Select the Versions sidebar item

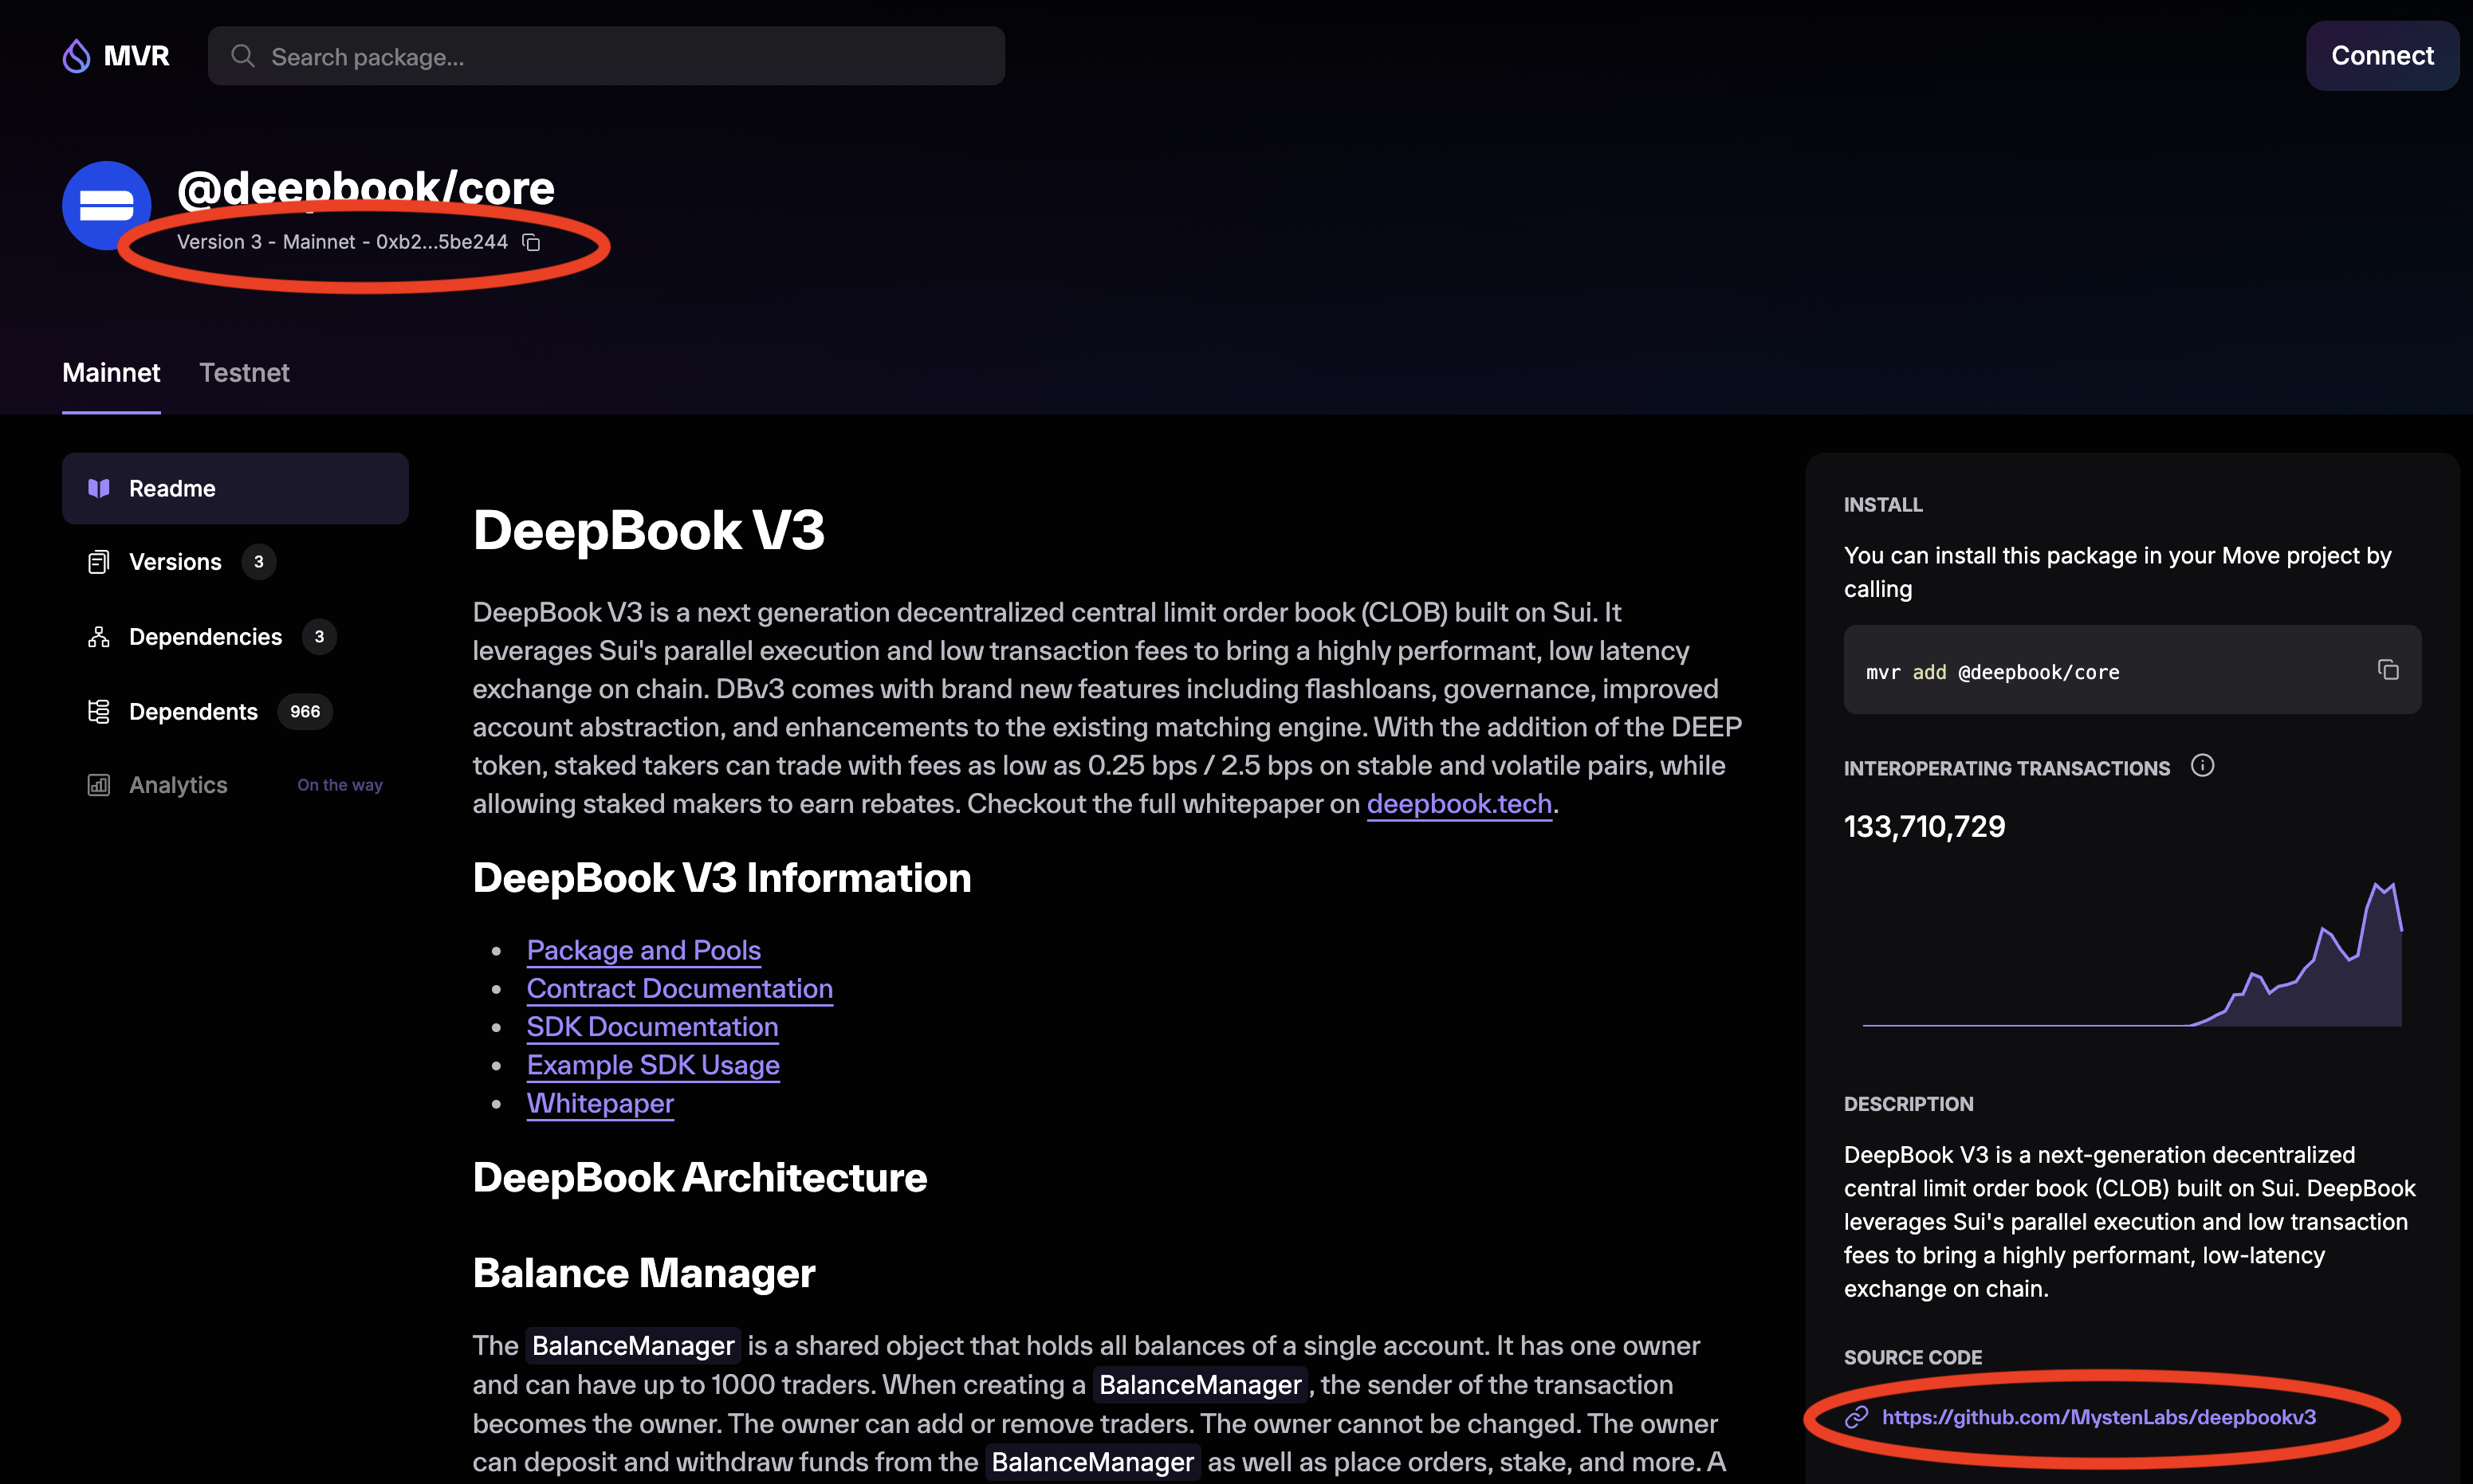[x=175, y=561]
